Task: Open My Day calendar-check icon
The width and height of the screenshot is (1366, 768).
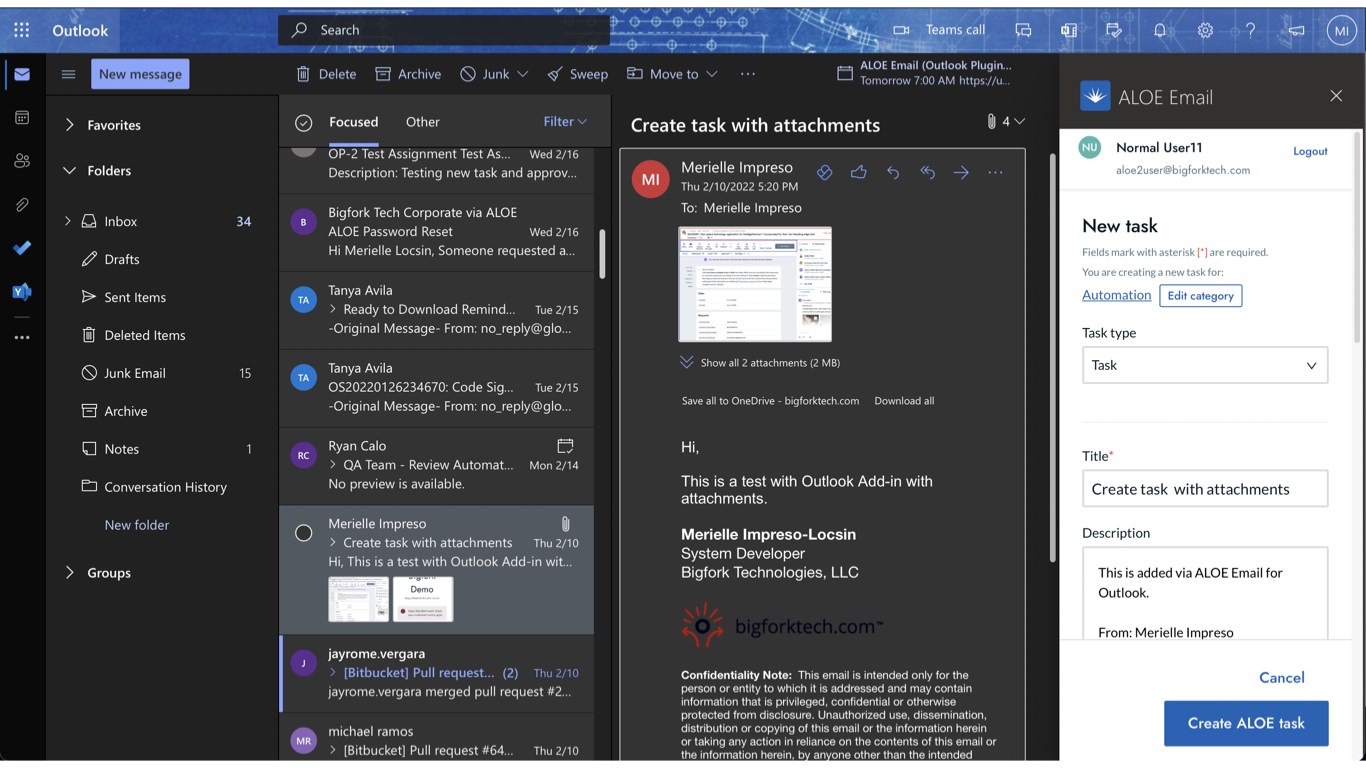Action: coord(1114,30)
